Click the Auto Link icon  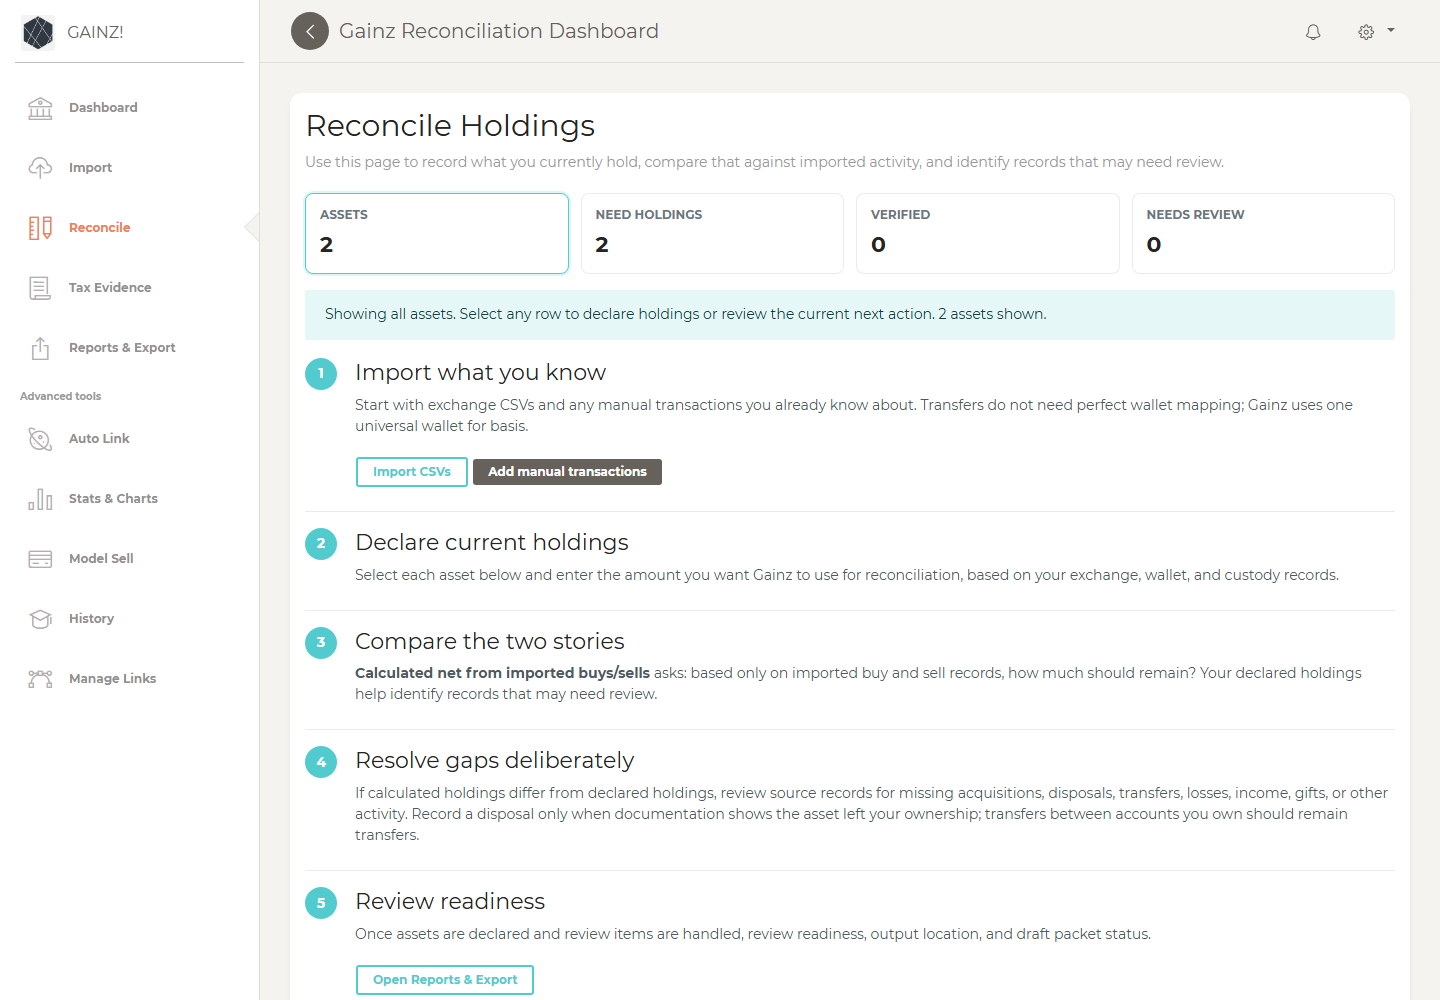point(40,439)
